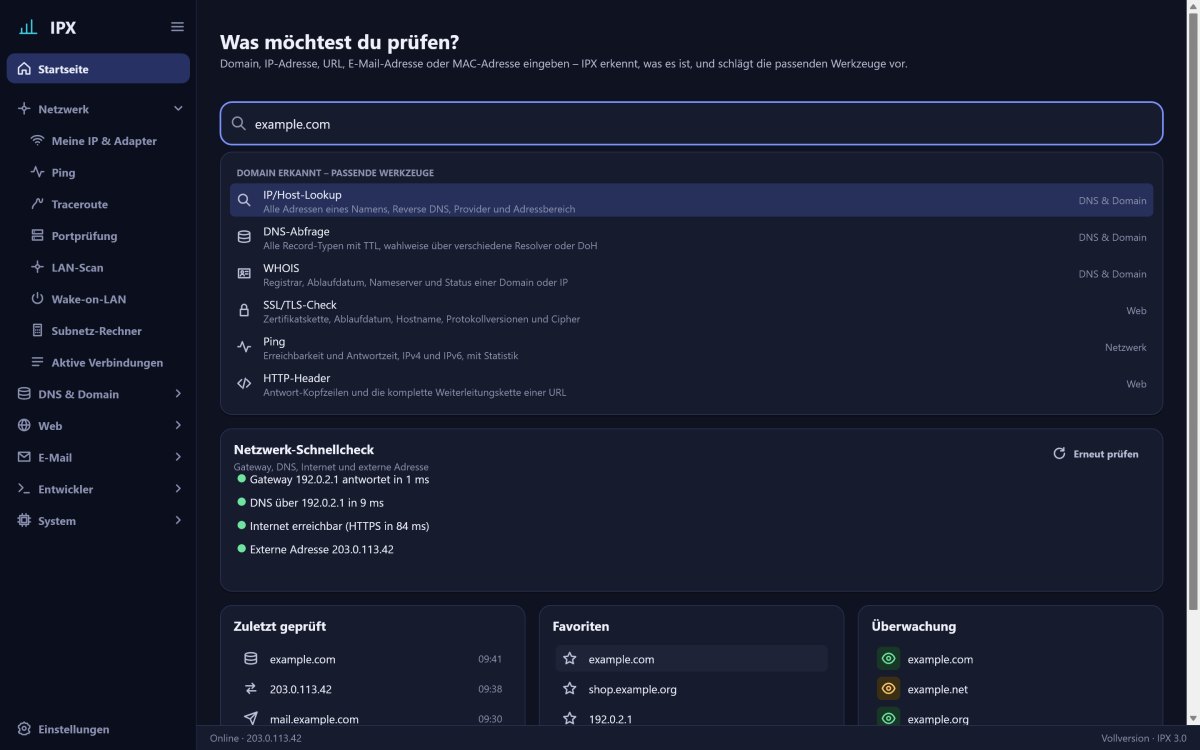The width and height of the screenshot is (1200, 750).
Task: Expand the Entwickler section chevron
Action: coord(178,489)
